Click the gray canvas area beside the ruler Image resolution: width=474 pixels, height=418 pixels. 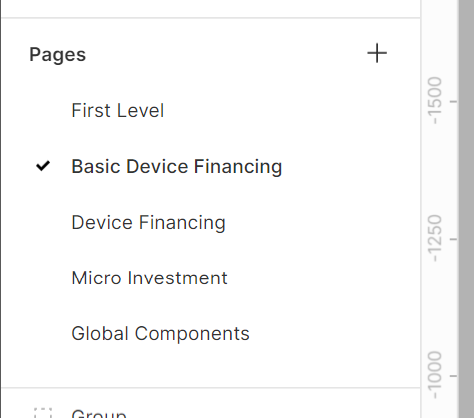(466, 209)
